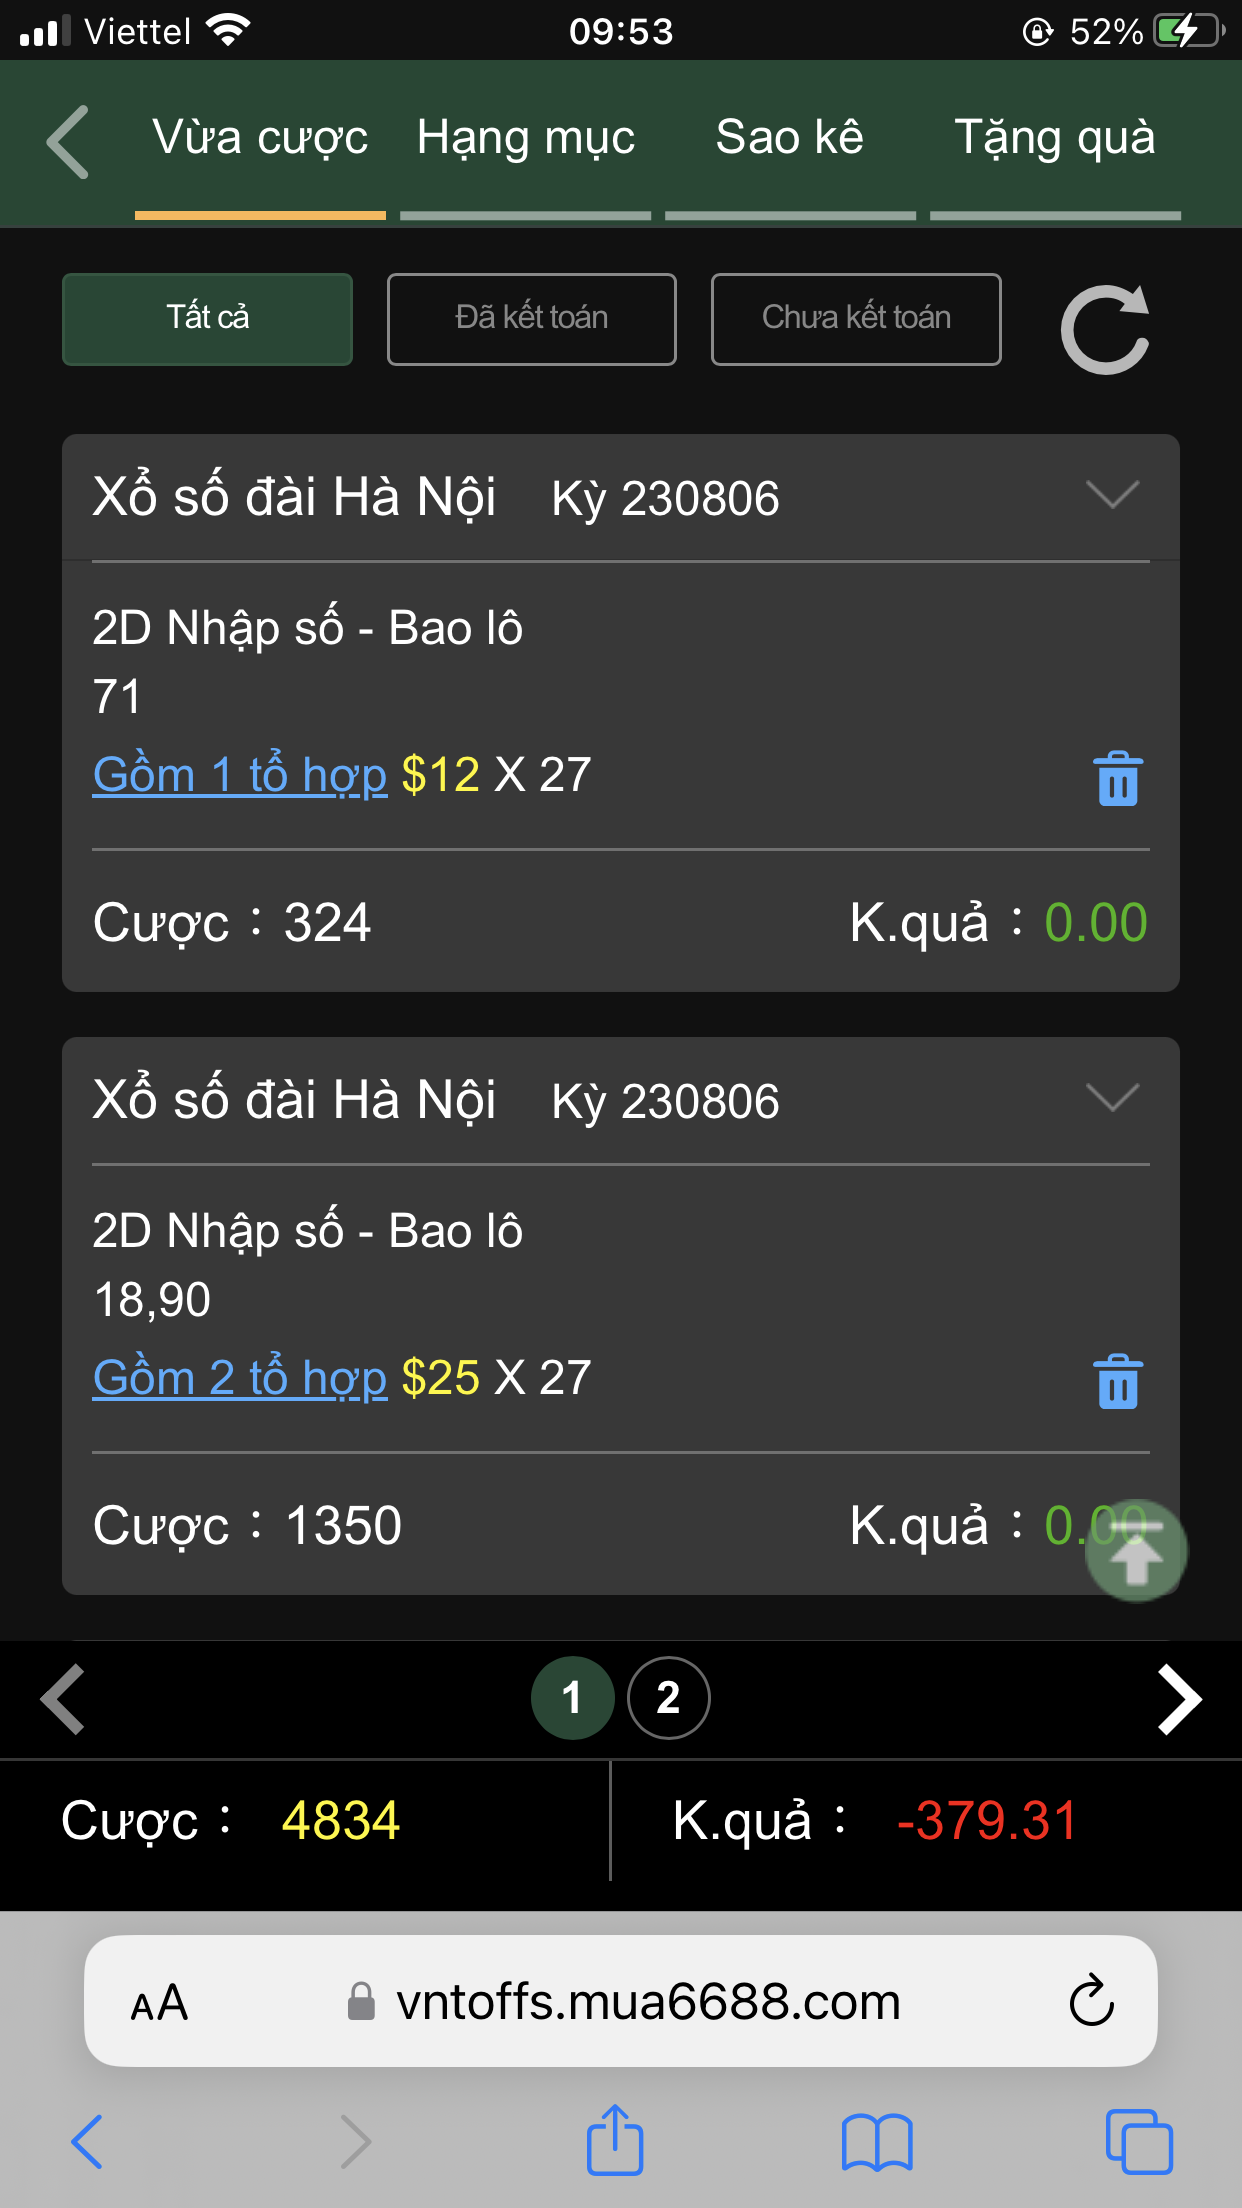Switch to the "Hạng mục" tab
Viewport: 1242px width, 2208px height.
coord(526,138)
